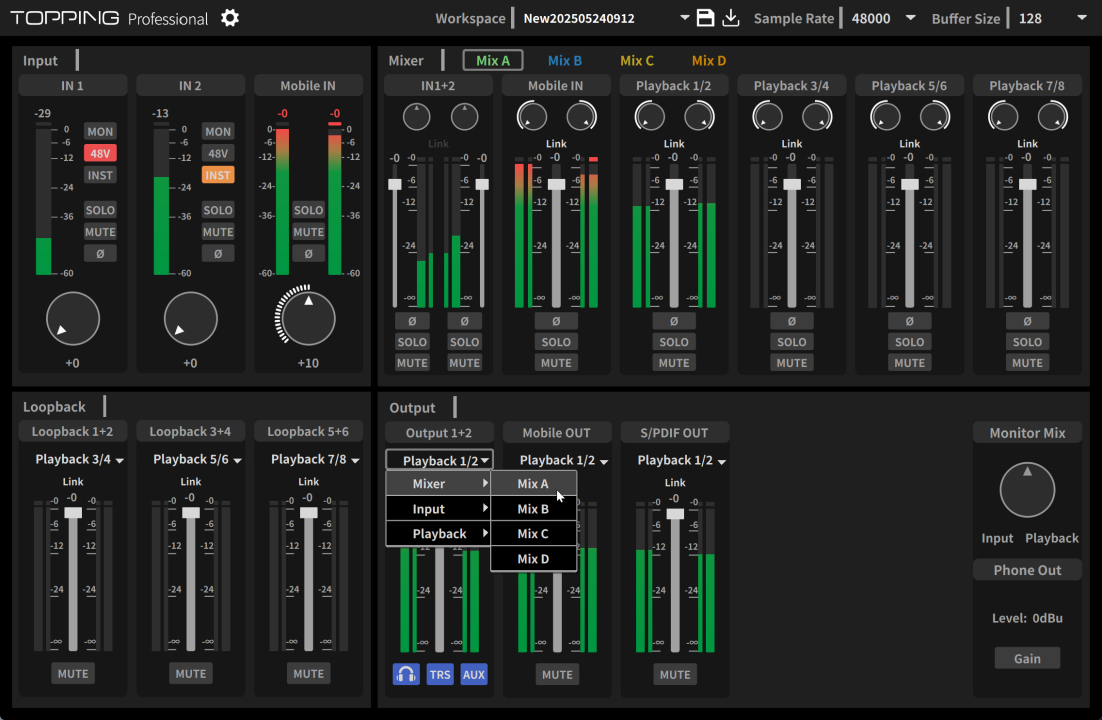Viewport: 1102px width, 720px height.
Task: Invert phase on mixer Playback 3/4 channel
Action: click(792, 321)
